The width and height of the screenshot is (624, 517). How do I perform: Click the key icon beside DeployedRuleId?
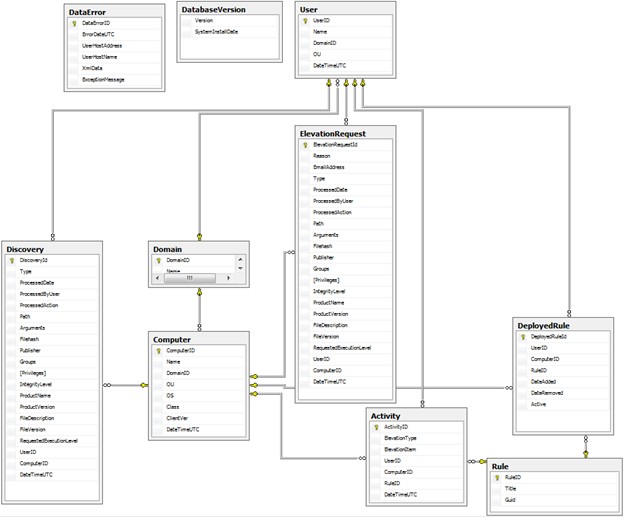[523, 337]
